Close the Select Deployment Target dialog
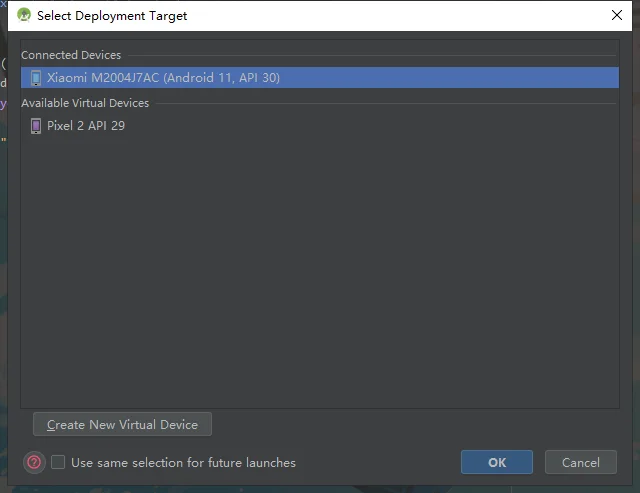The height and width of the screenshot is (493, 640). coord(617,15)
